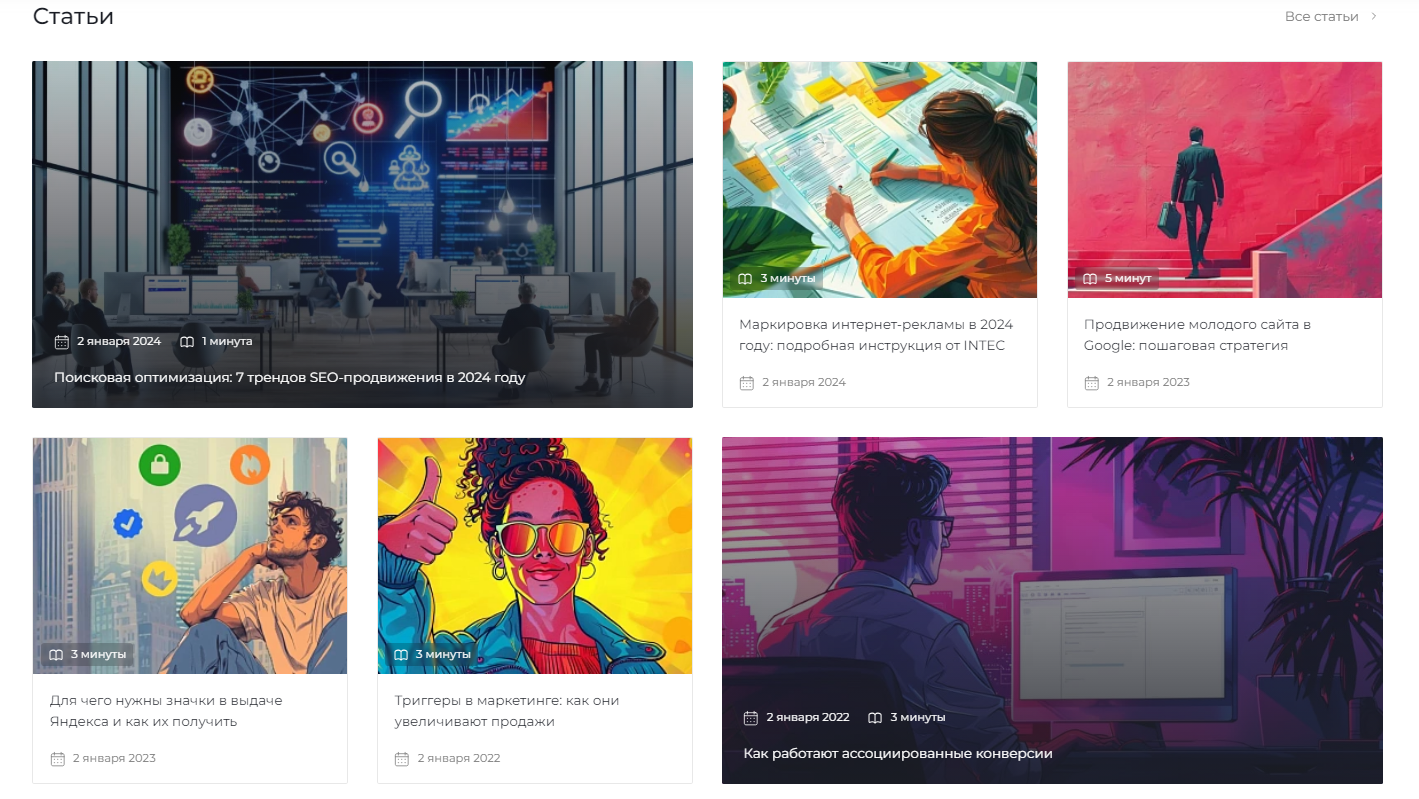
Task: Click the businessman on red stairs thumbnail
Action: pyautogui.click(x=1225, y=180)
